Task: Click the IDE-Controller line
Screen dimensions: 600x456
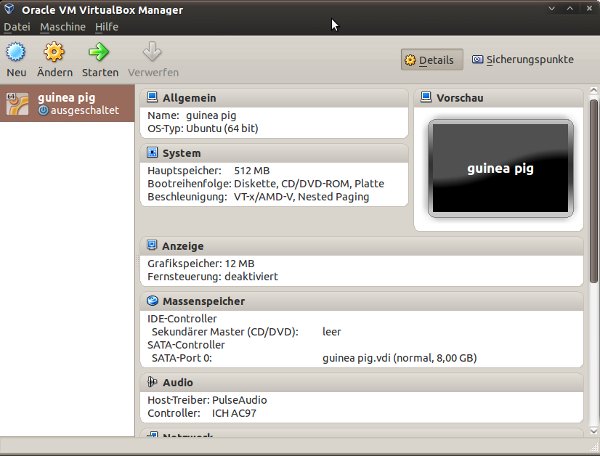Action: 182,318
